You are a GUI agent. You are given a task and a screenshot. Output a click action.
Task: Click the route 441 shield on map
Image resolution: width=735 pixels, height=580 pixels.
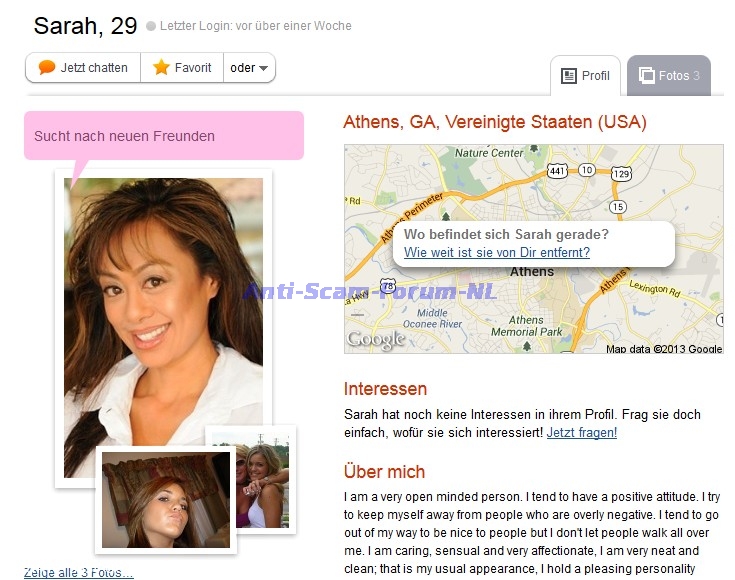click(557, 171)
